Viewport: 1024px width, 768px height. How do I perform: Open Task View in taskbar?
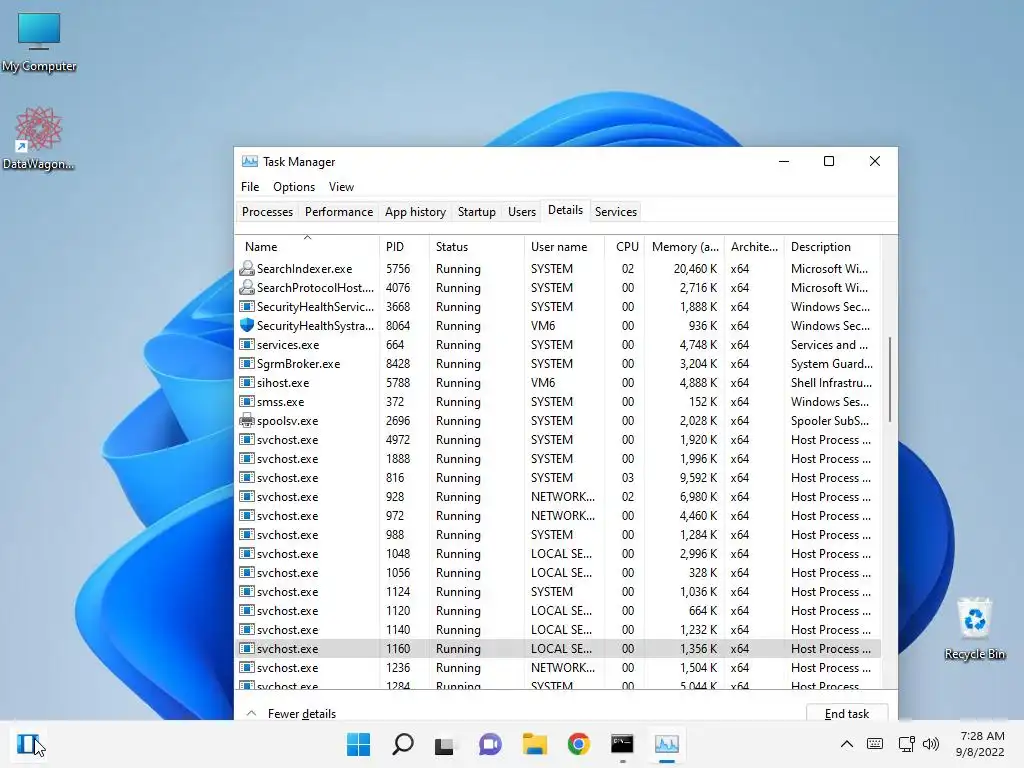click(x=445, y=744)
